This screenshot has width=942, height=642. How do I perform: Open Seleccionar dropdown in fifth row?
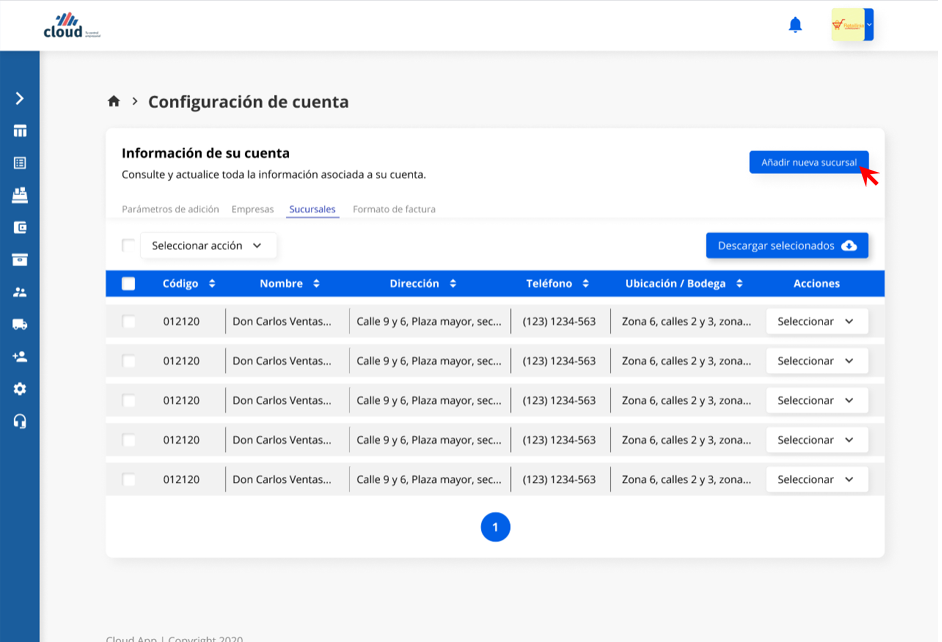click(x=816, y=479)
